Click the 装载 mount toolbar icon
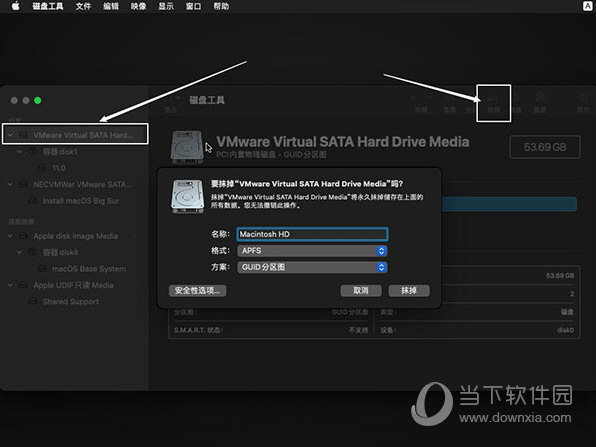Viewport: 596px width, 447px height. coord(540,103)
